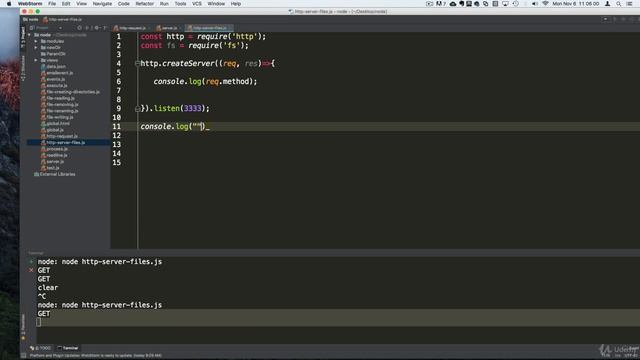Toggle the Project tool window side tab

[23, 38]
